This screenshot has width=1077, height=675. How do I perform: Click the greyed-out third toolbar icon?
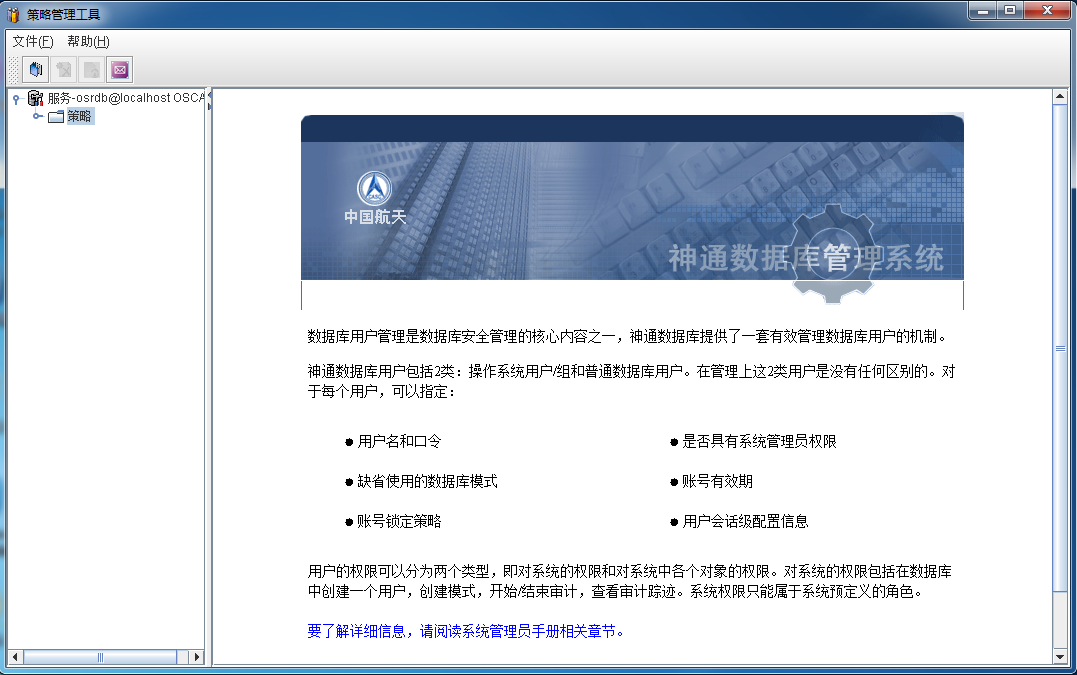tap(92, 70)
